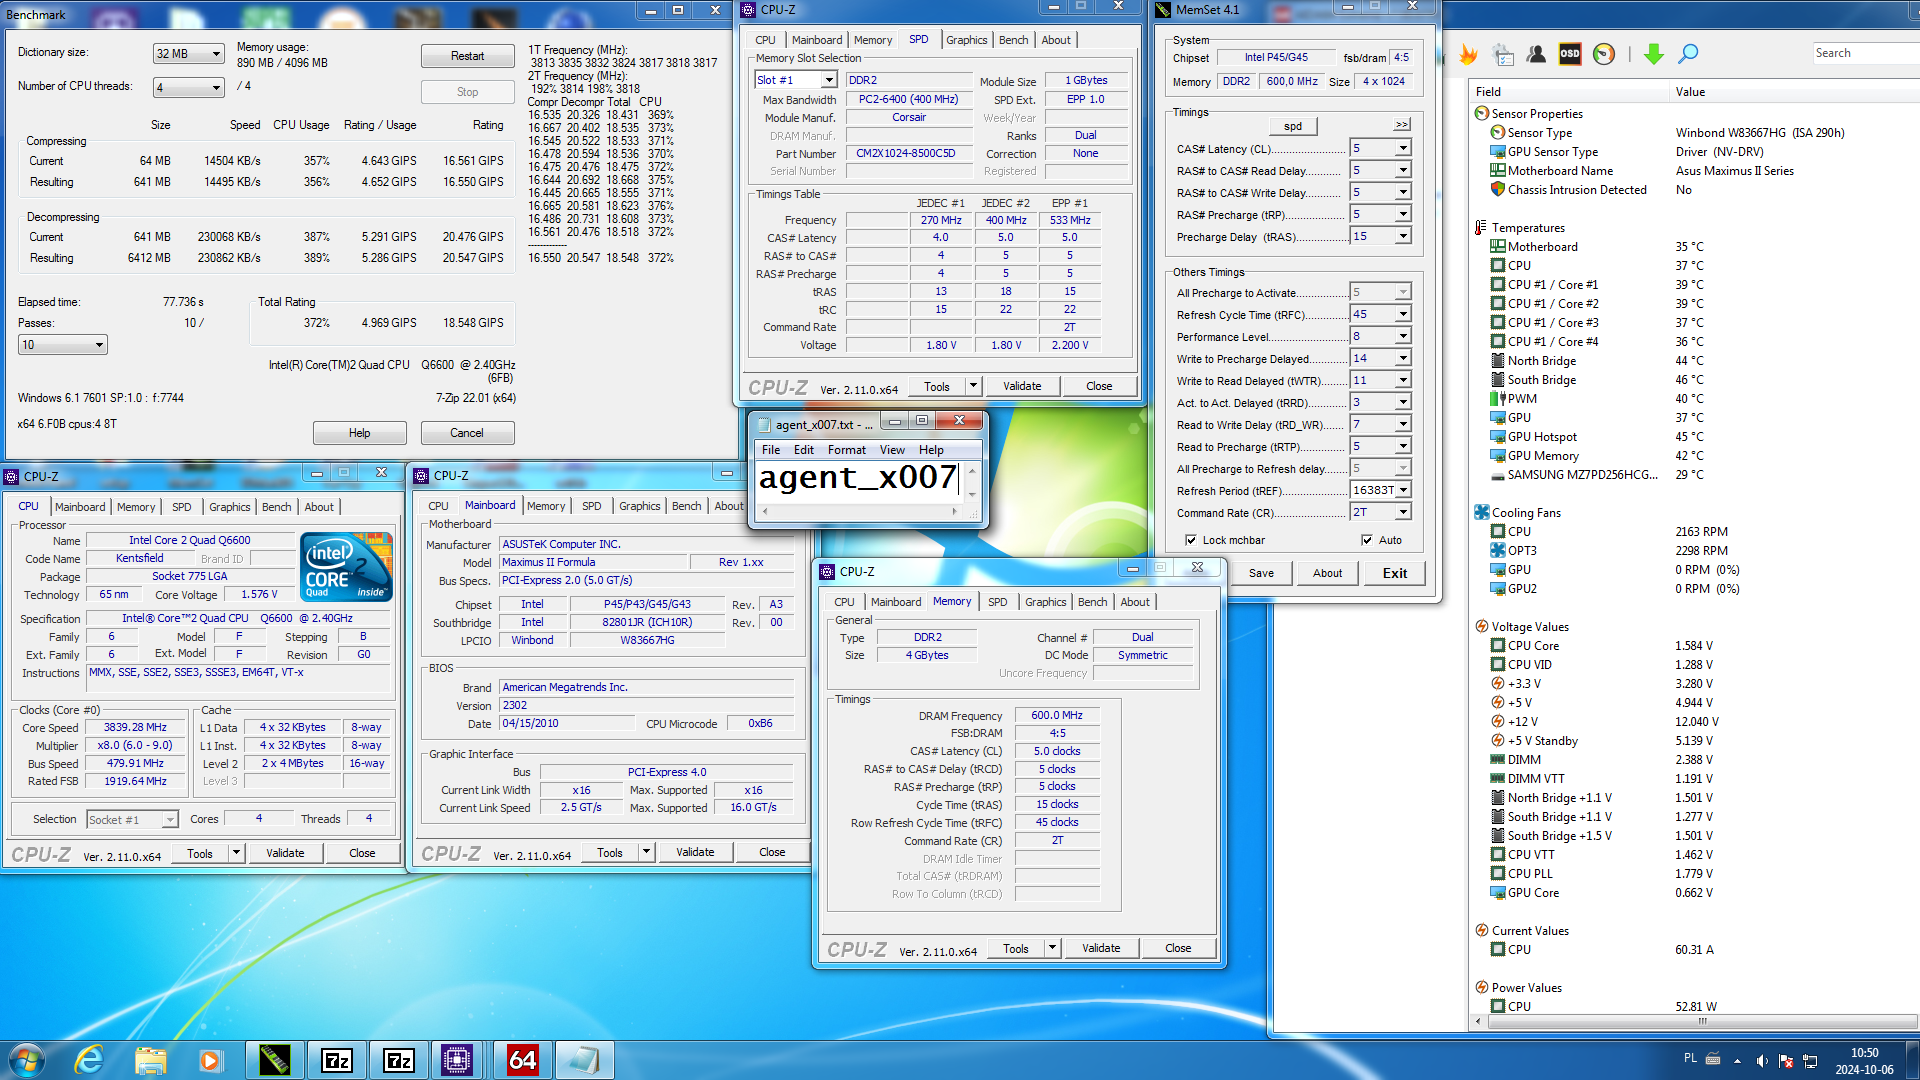
Task: Open the About tab in CPU-Z Memory window
Action: coord(1135,602)
